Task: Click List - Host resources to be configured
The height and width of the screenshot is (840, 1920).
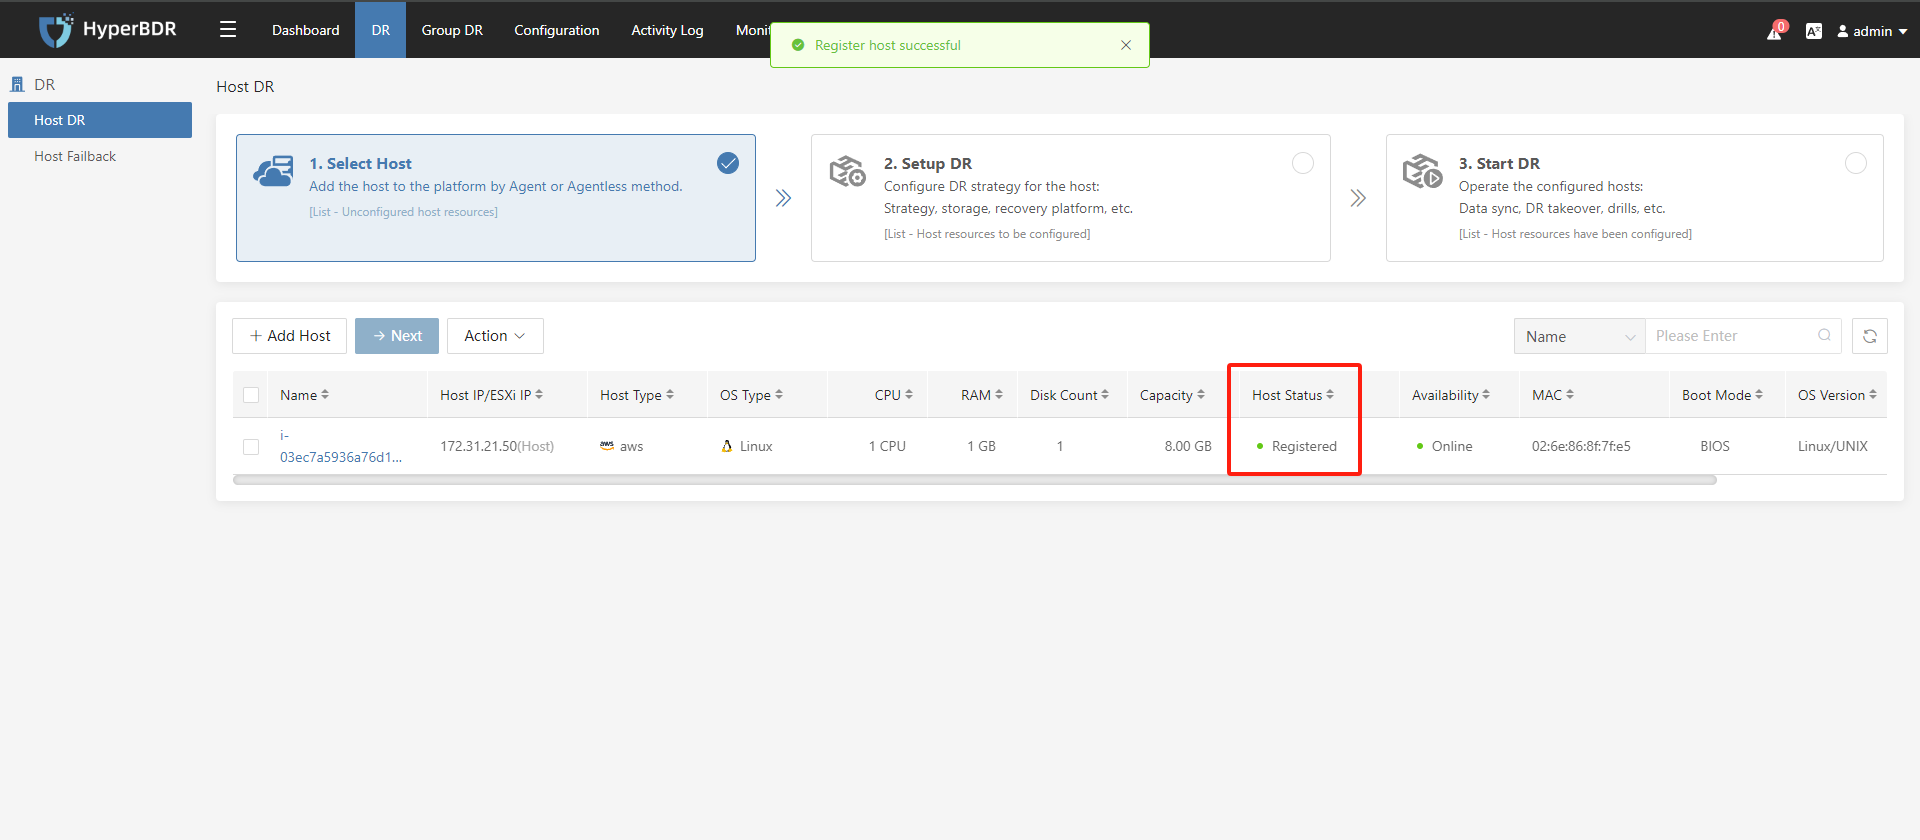Action: click(x=987, y=234)
